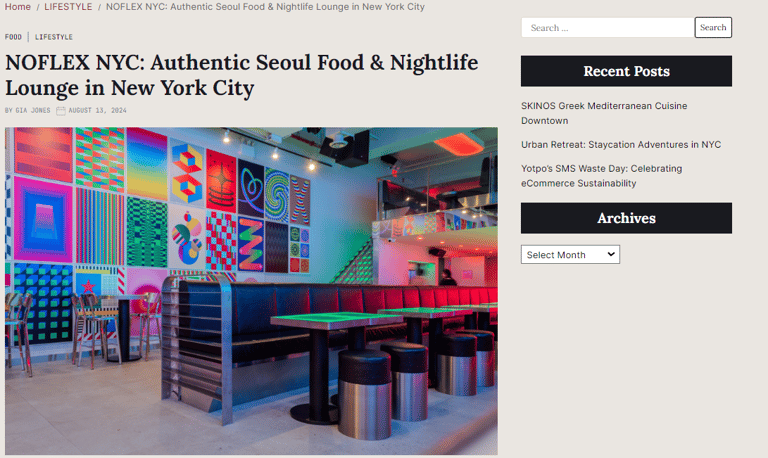Open Urban Retreat: Staycation Adventures post

pos(621,145)
